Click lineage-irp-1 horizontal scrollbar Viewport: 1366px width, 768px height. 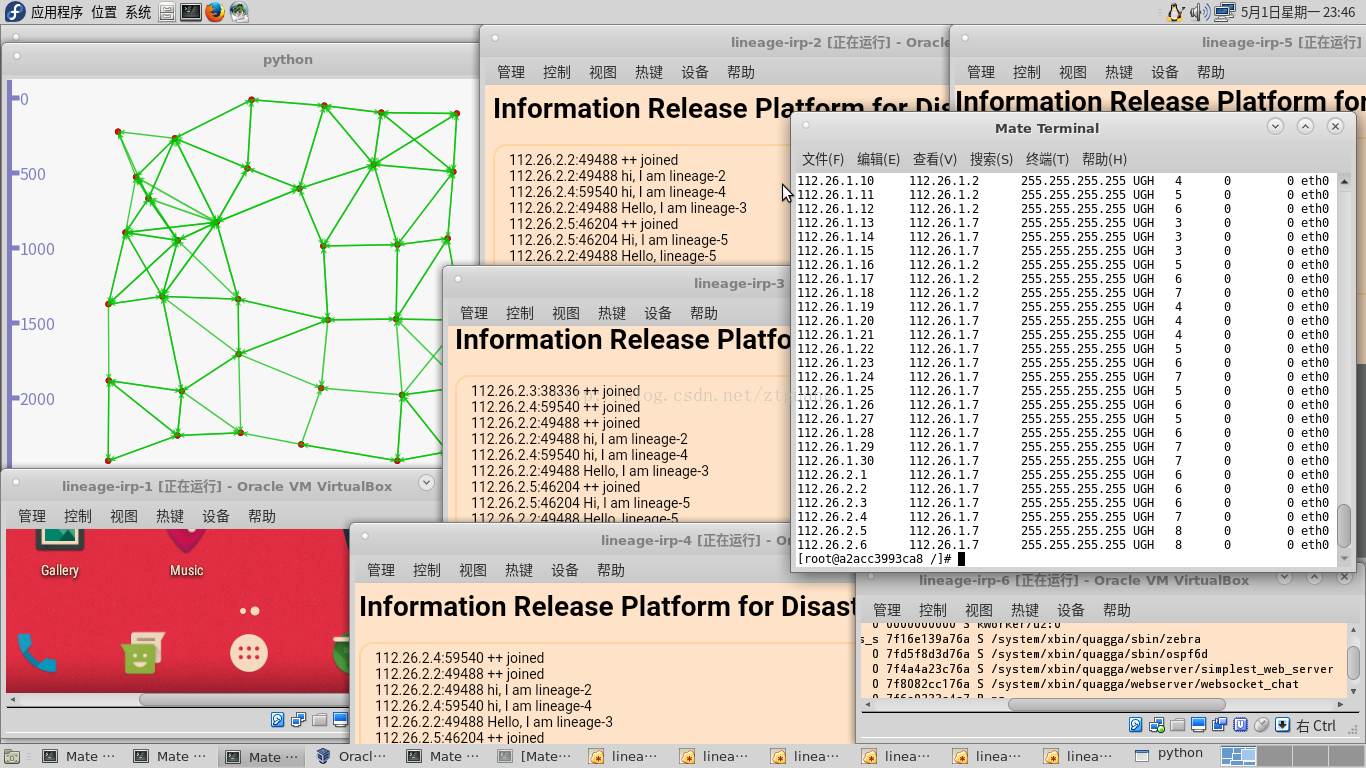[246, 700]
